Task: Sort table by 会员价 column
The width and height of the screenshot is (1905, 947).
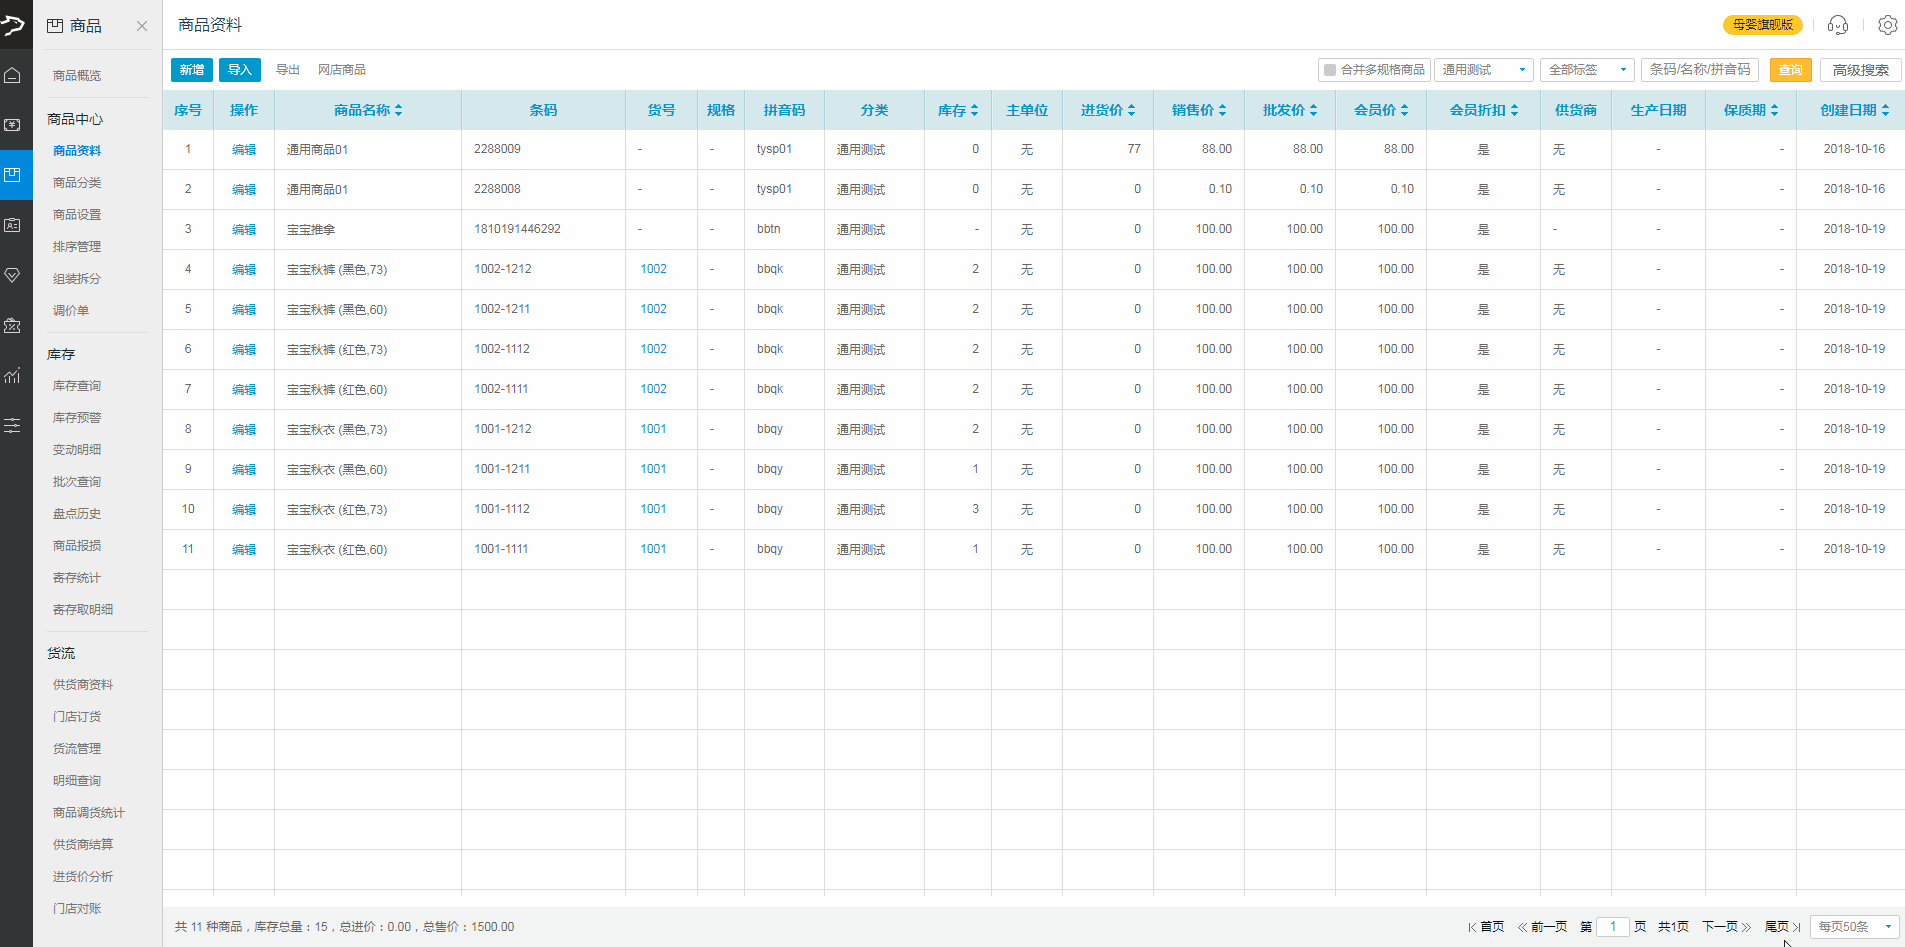Action: pyautogui.click(x=1404, y=110)
